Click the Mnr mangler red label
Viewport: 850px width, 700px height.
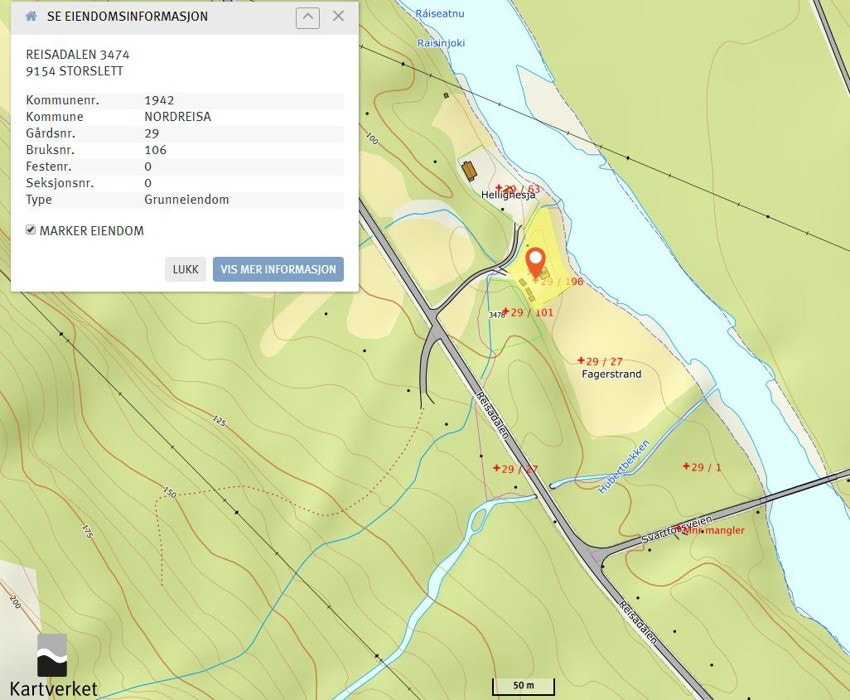[713, 530]
